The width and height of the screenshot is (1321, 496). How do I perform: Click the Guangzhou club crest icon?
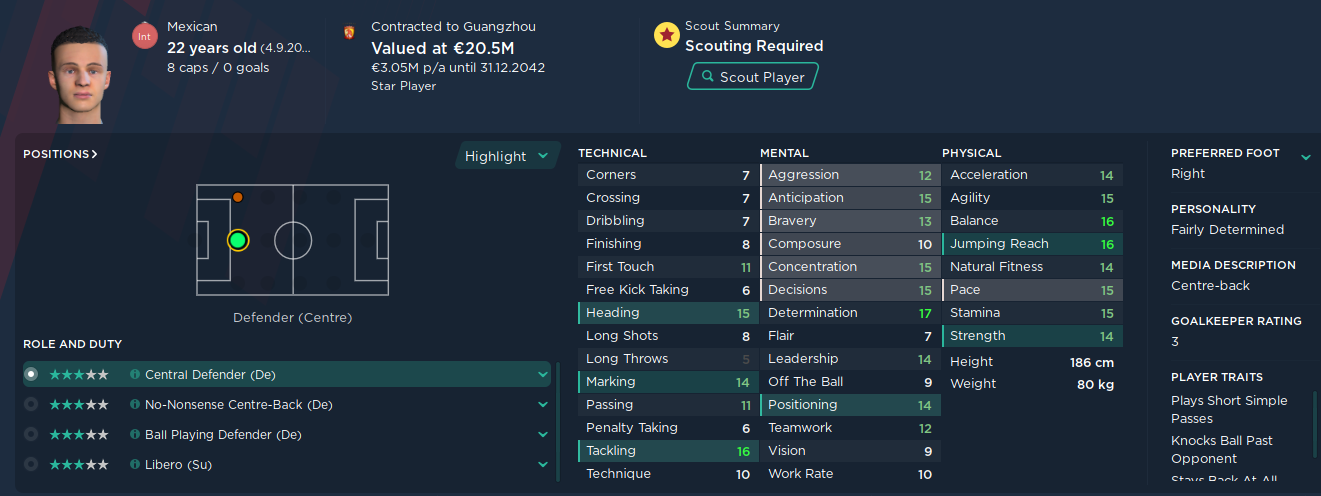(349, 32)
